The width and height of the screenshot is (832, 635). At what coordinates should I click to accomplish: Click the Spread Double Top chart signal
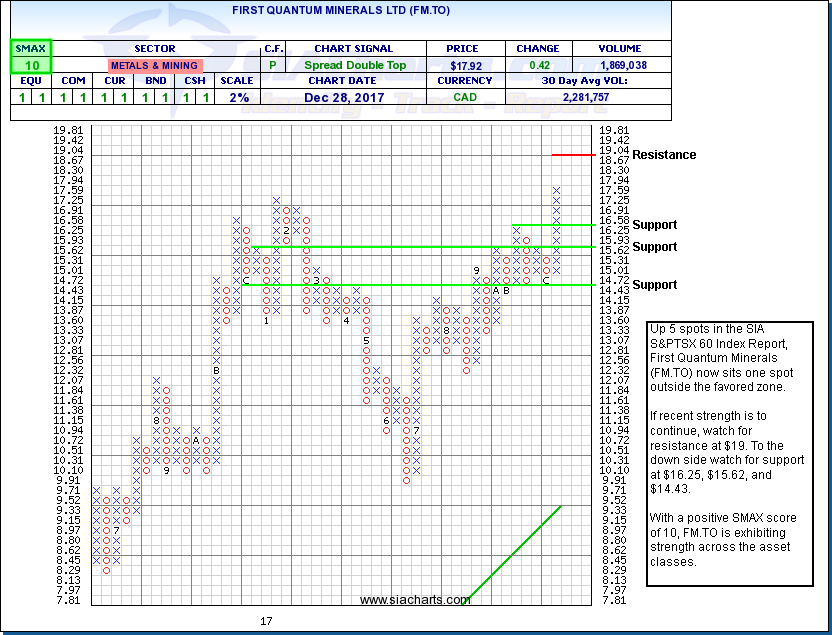click(x=356, y=65)
